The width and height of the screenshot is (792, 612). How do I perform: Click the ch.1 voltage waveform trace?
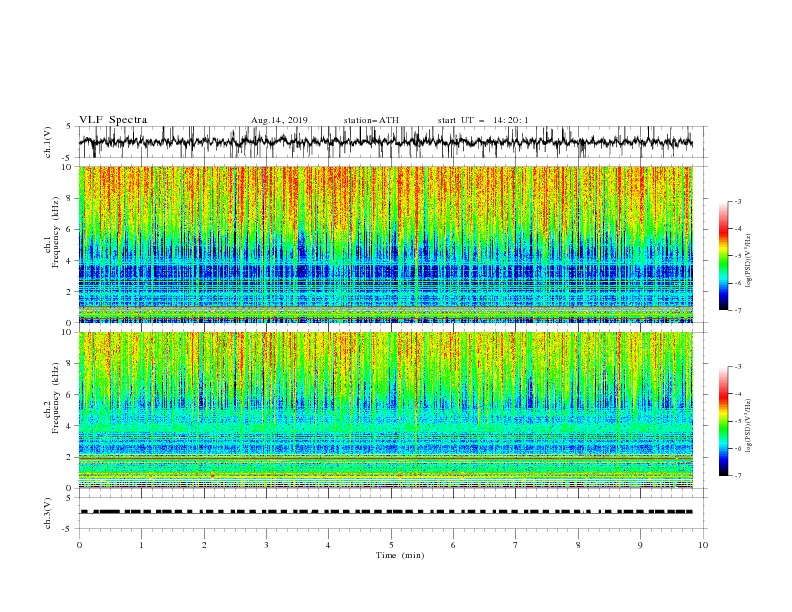385,142
